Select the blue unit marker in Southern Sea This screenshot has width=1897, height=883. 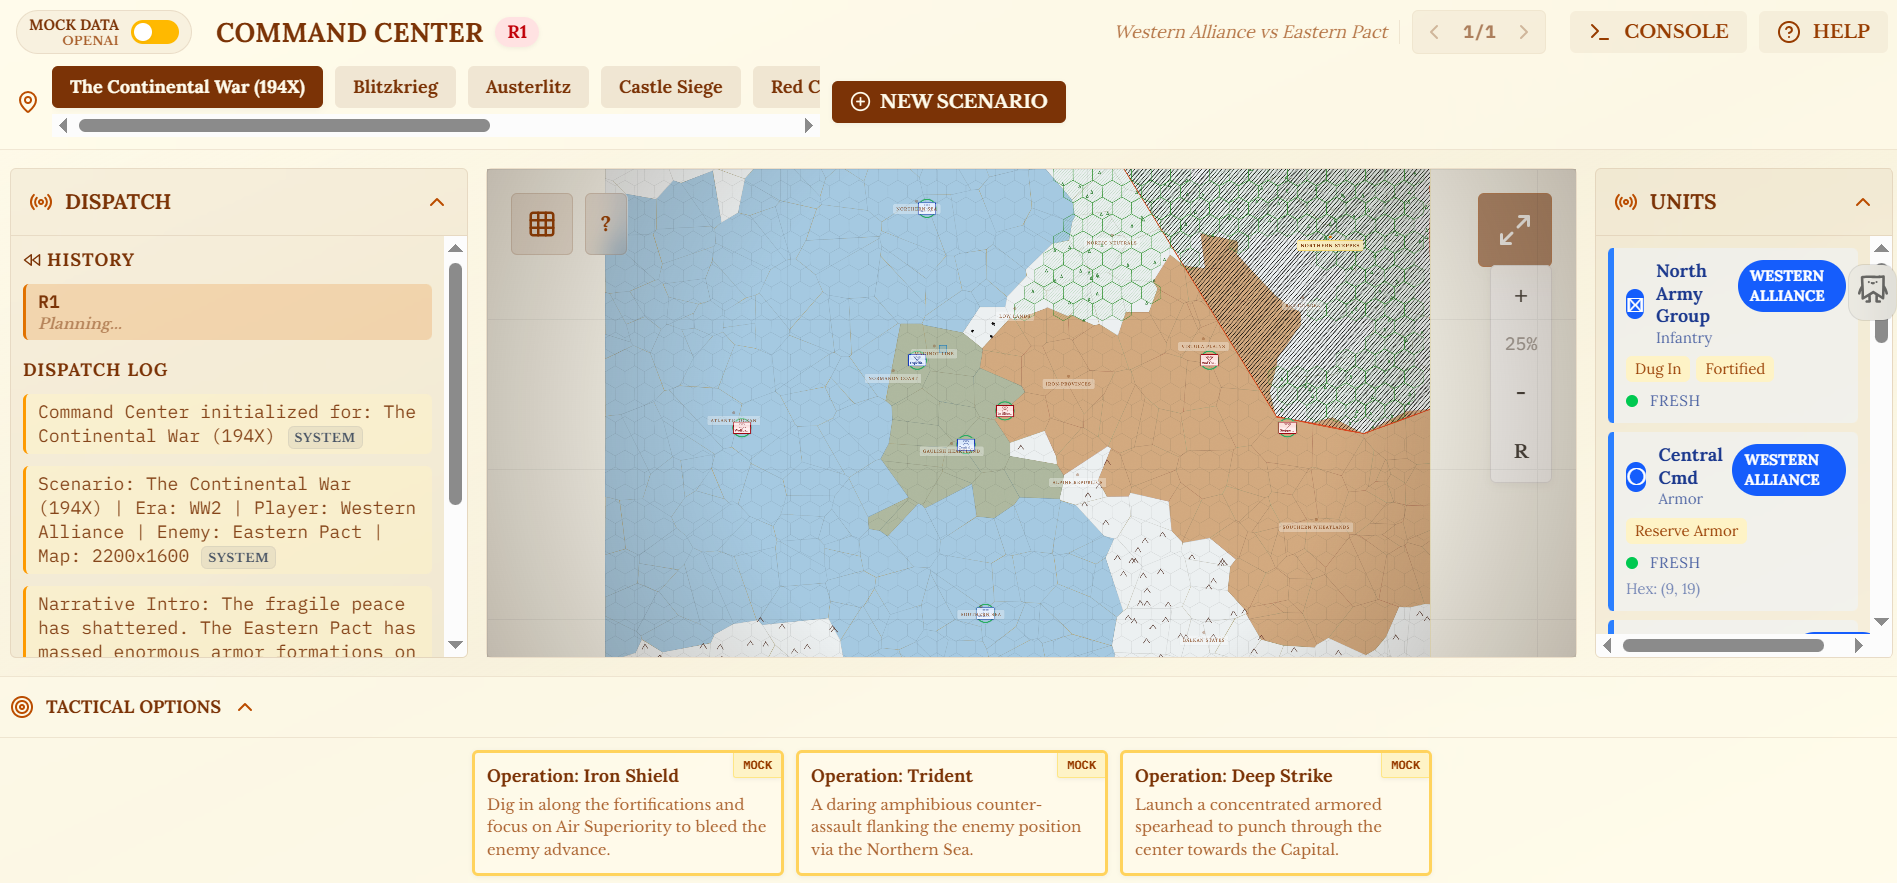pyautogui.click(x=985, y=613)
